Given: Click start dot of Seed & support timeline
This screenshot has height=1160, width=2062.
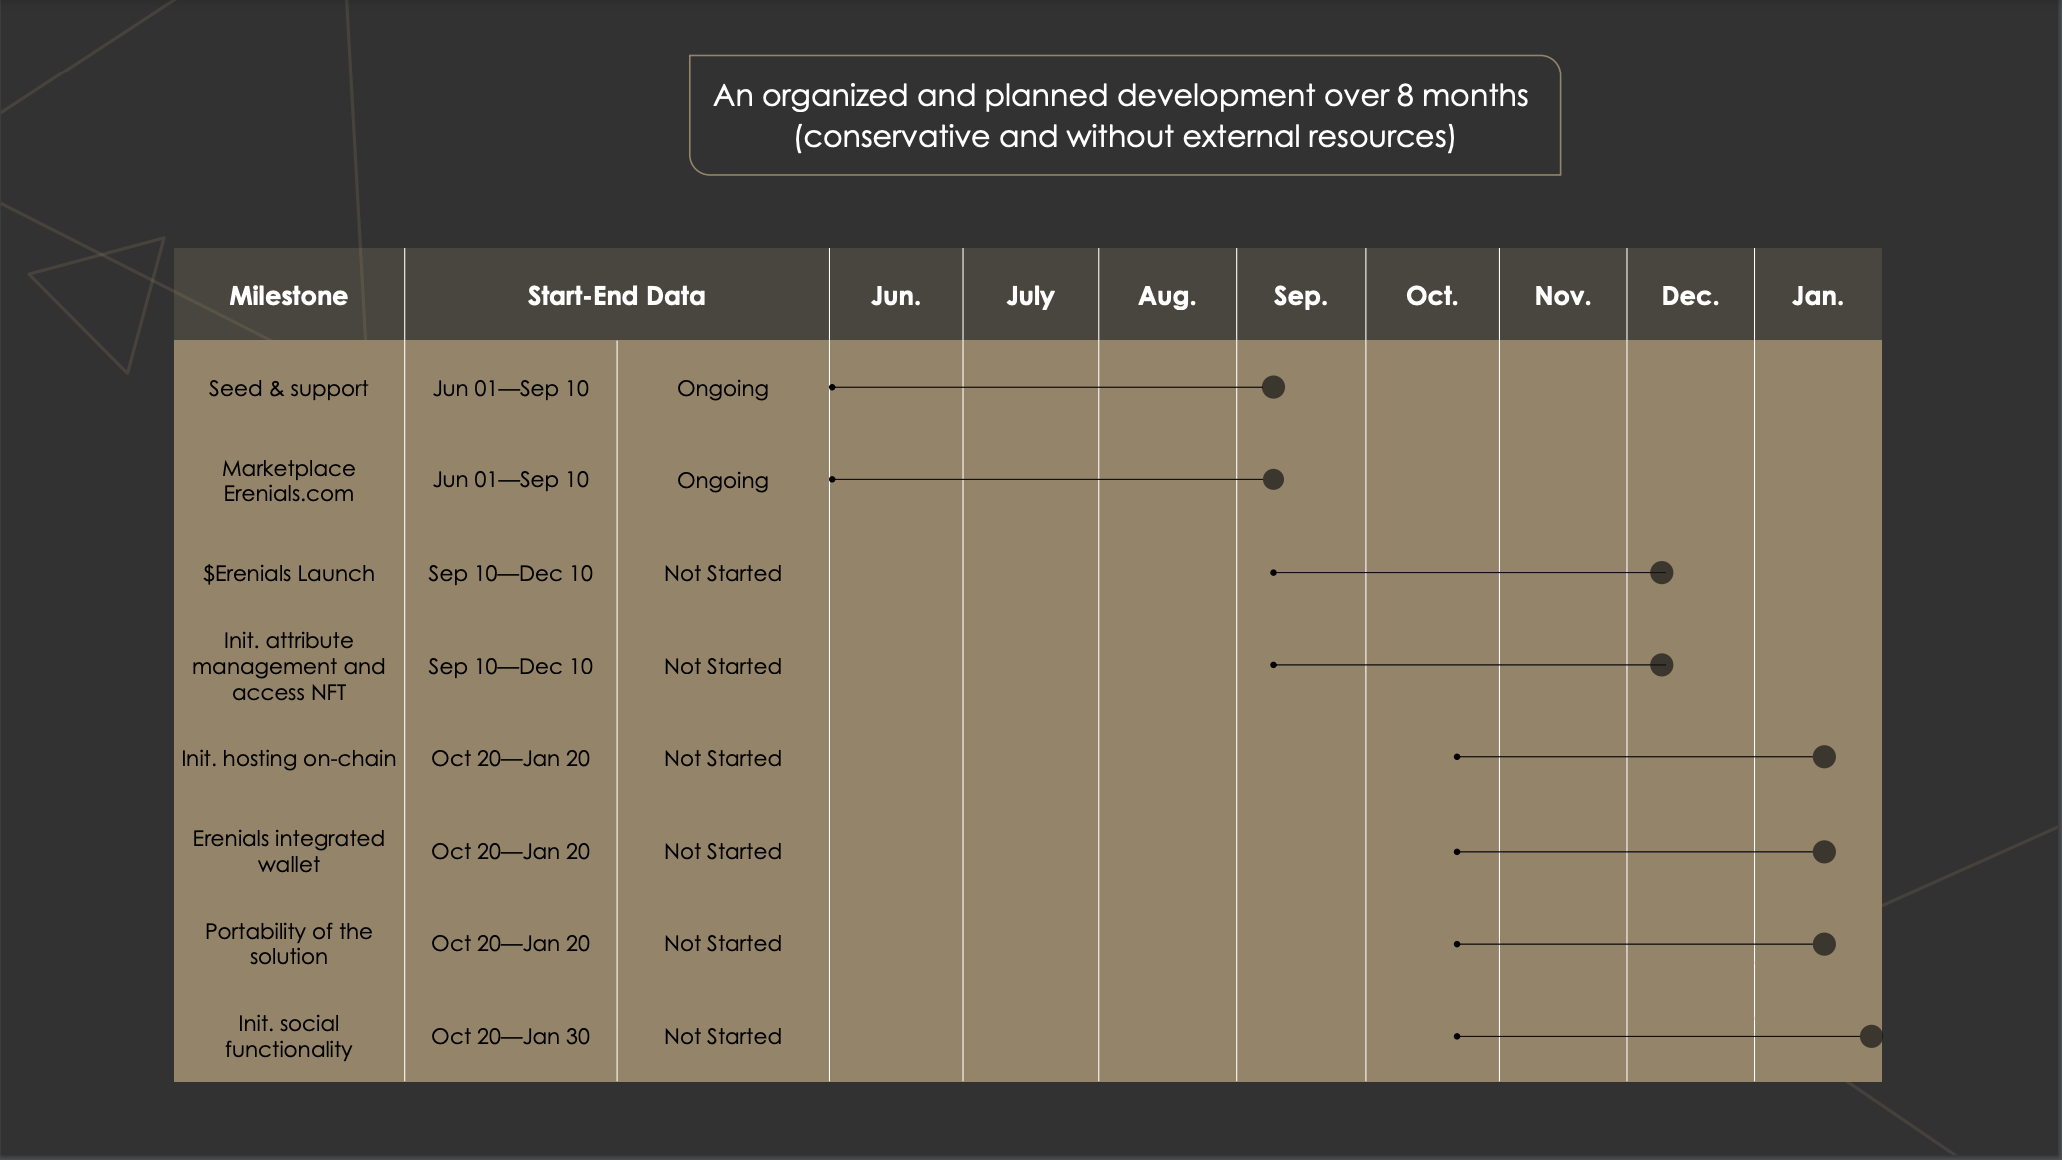Looking at the screenshot, I should [x=832, y=387].
